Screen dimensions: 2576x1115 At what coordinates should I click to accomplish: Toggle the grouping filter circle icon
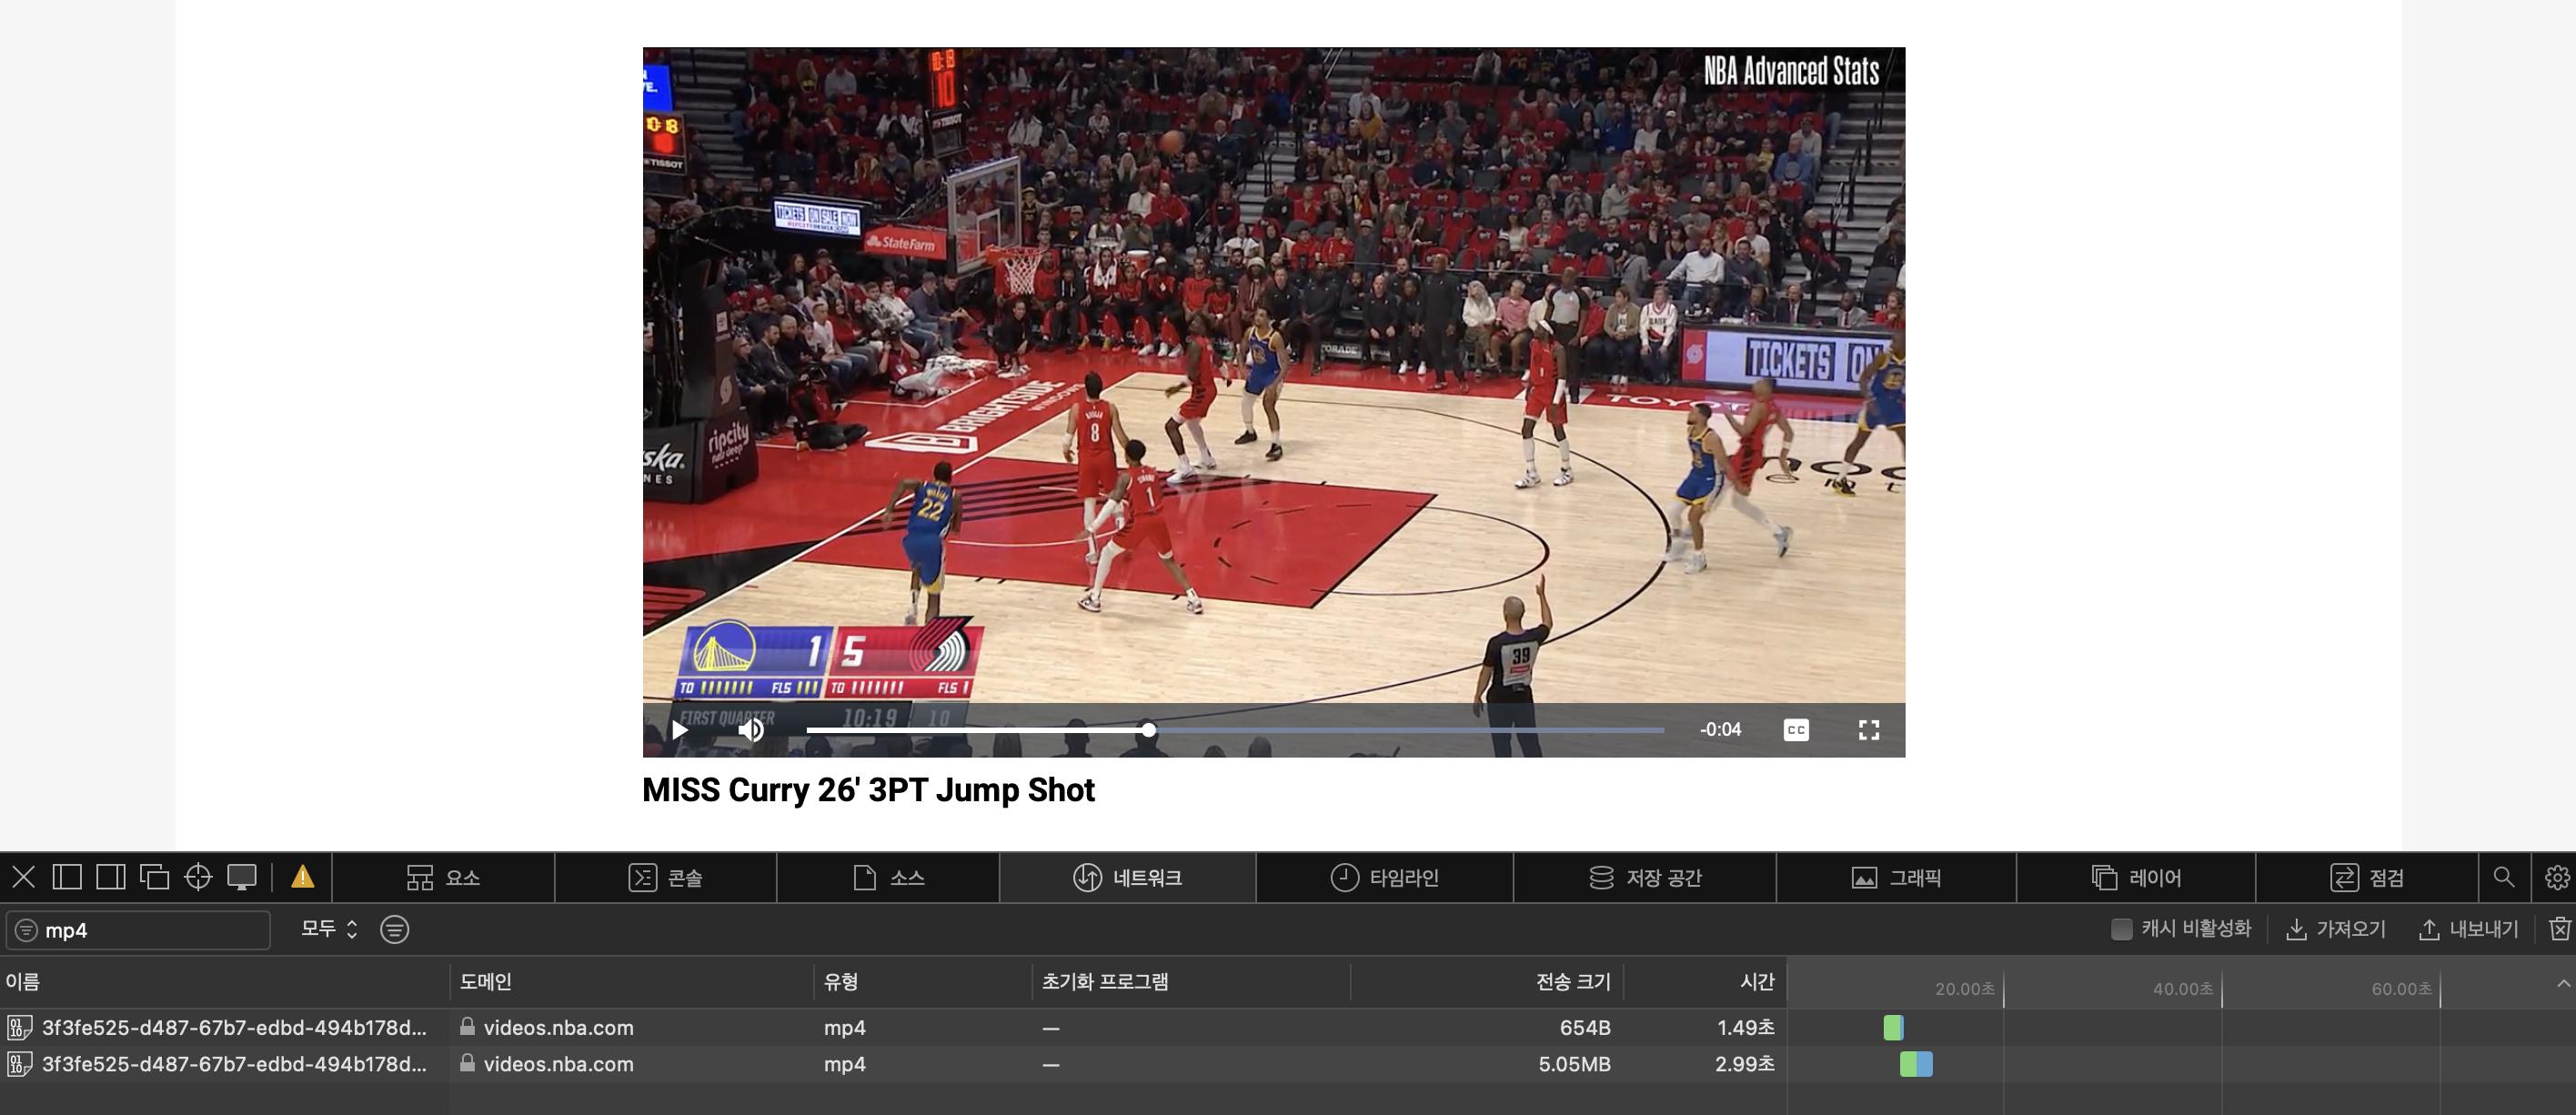click(394, 929)
